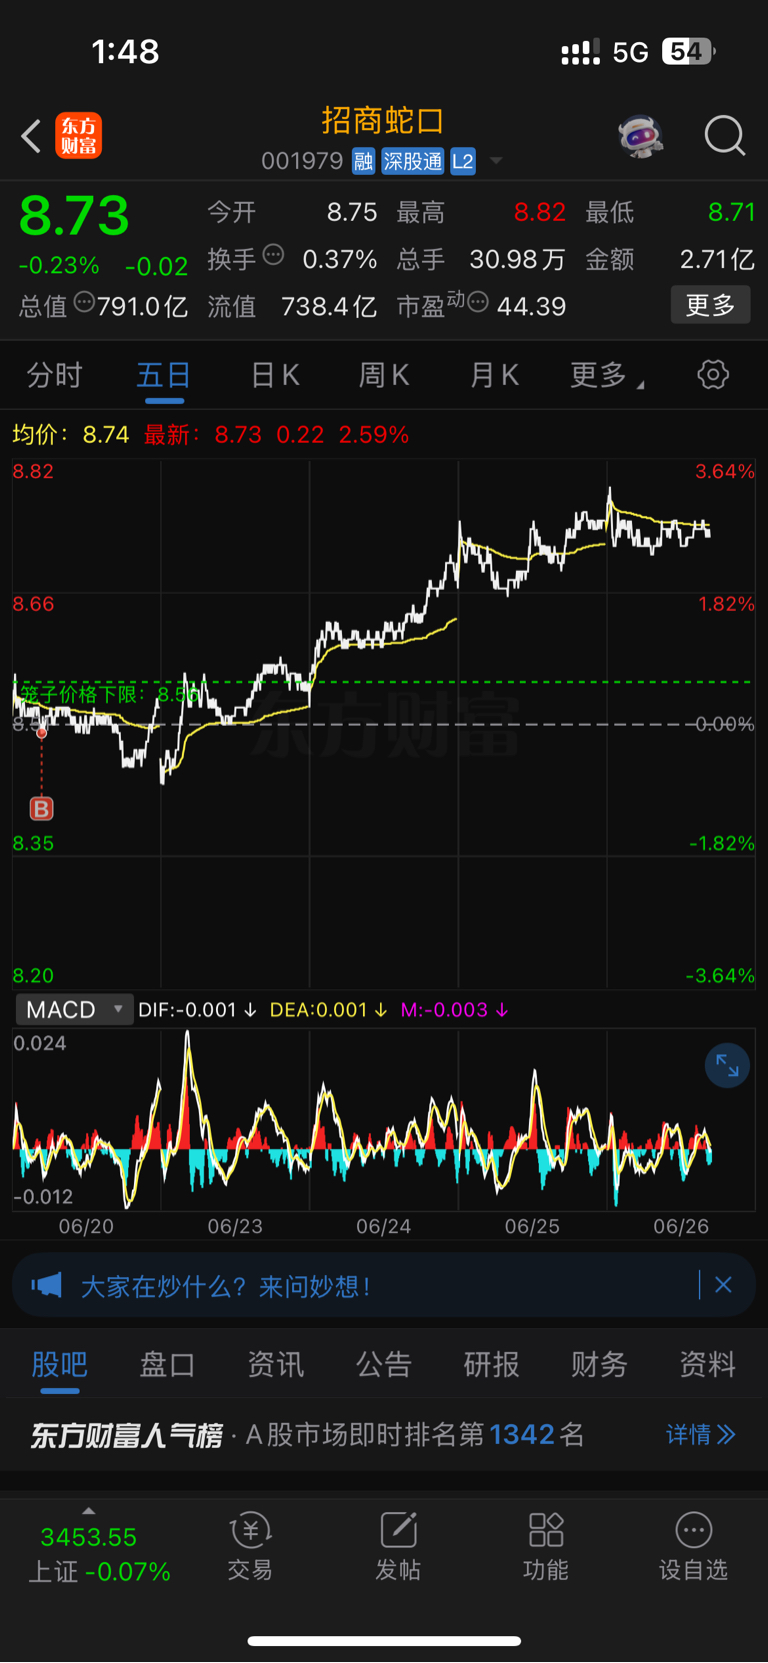This screenshot has height=1663, width=768.
Task: Expand the 更多 chart period dropdown
Action: tap(606, 375)
